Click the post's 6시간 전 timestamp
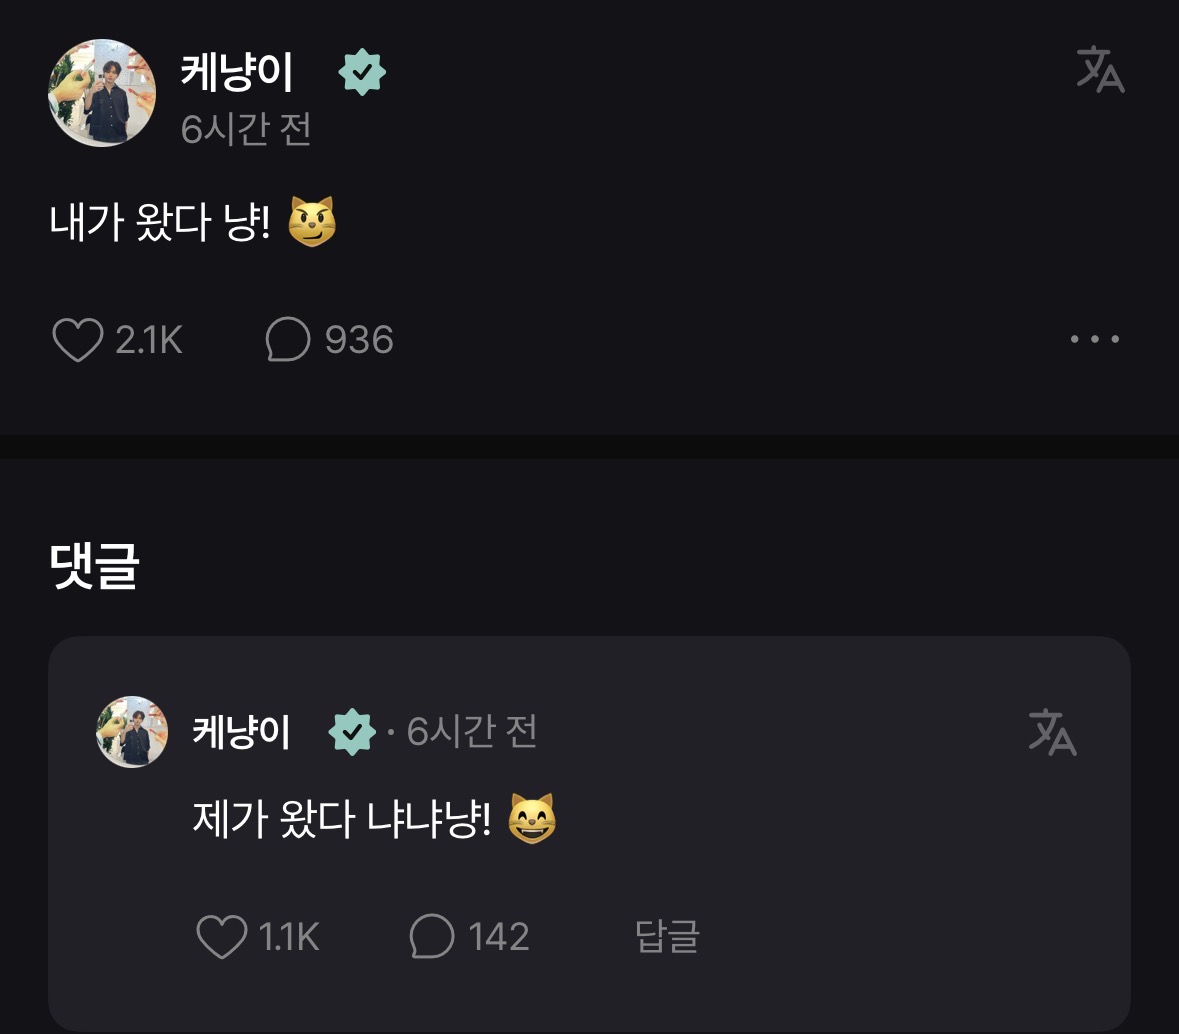This screenshot has height=1034, width=1179. (x=246, y=129)
